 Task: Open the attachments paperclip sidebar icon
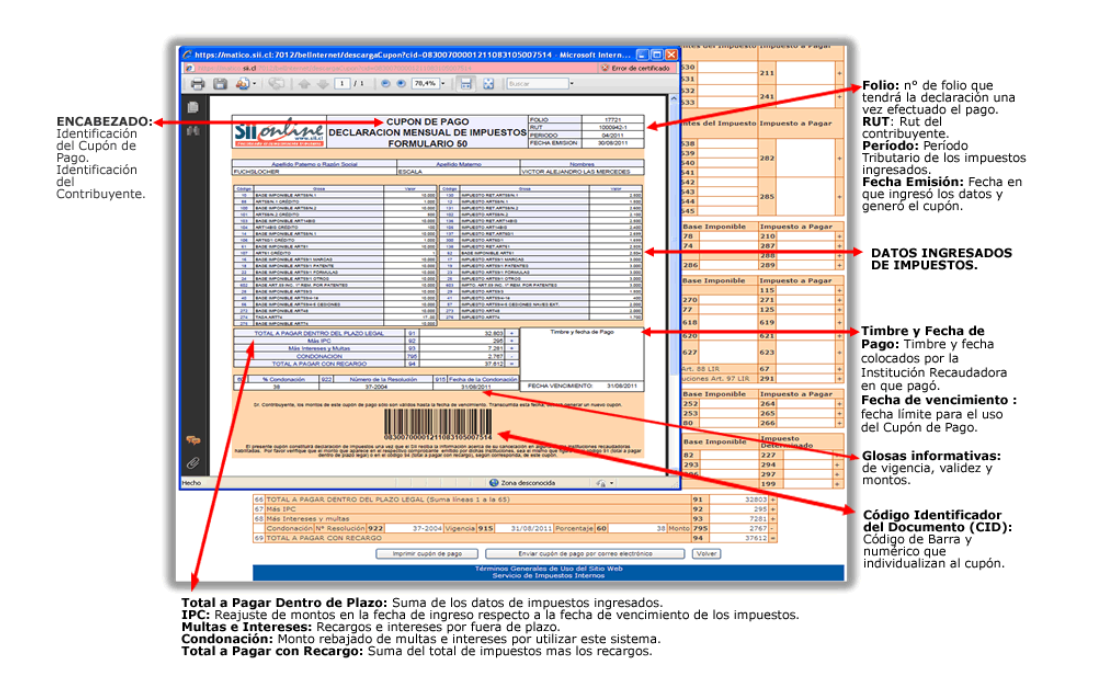[x=192, y=463]
